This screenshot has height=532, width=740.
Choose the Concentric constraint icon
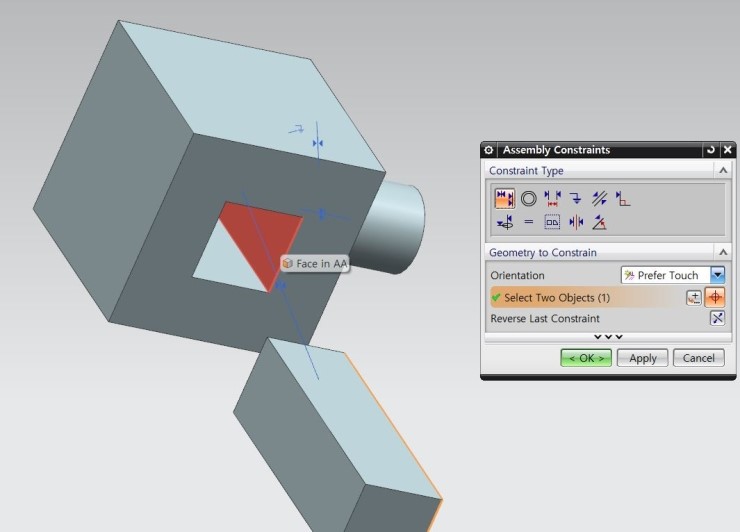pos(528,198)
